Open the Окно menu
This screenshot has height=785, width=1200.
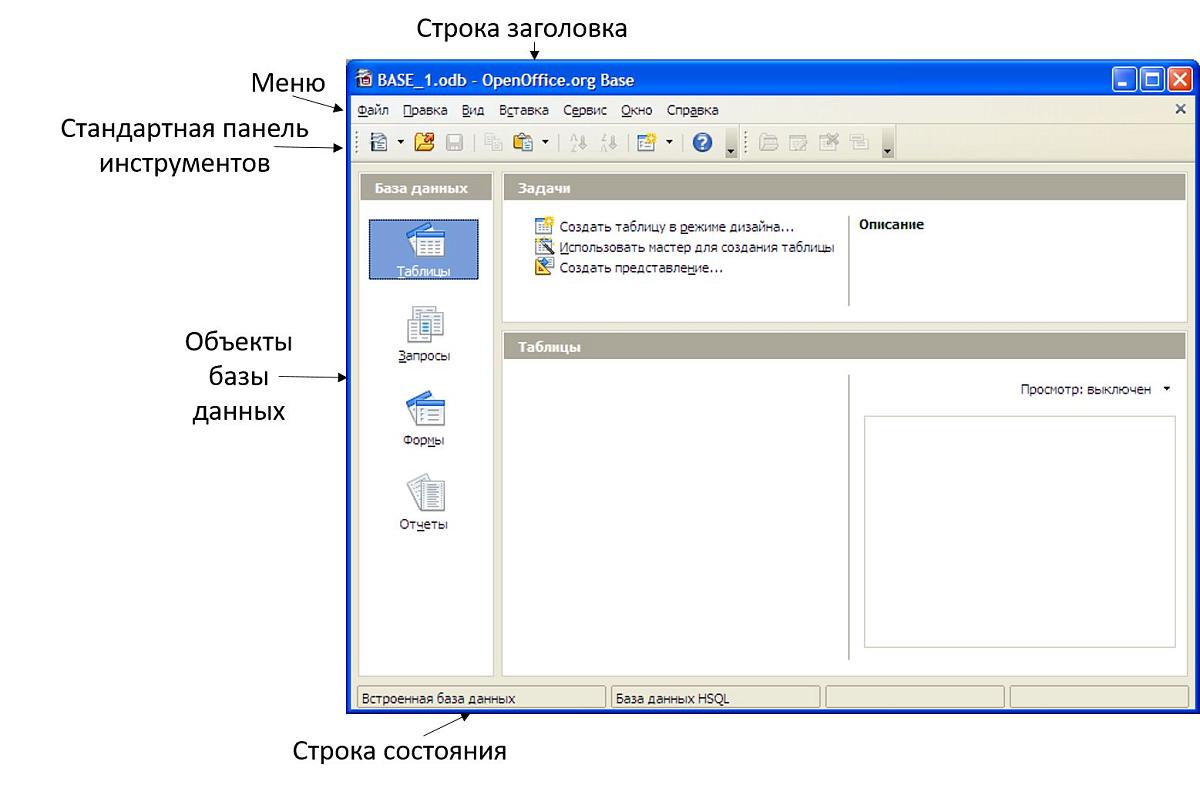click(x=637, y=110)
